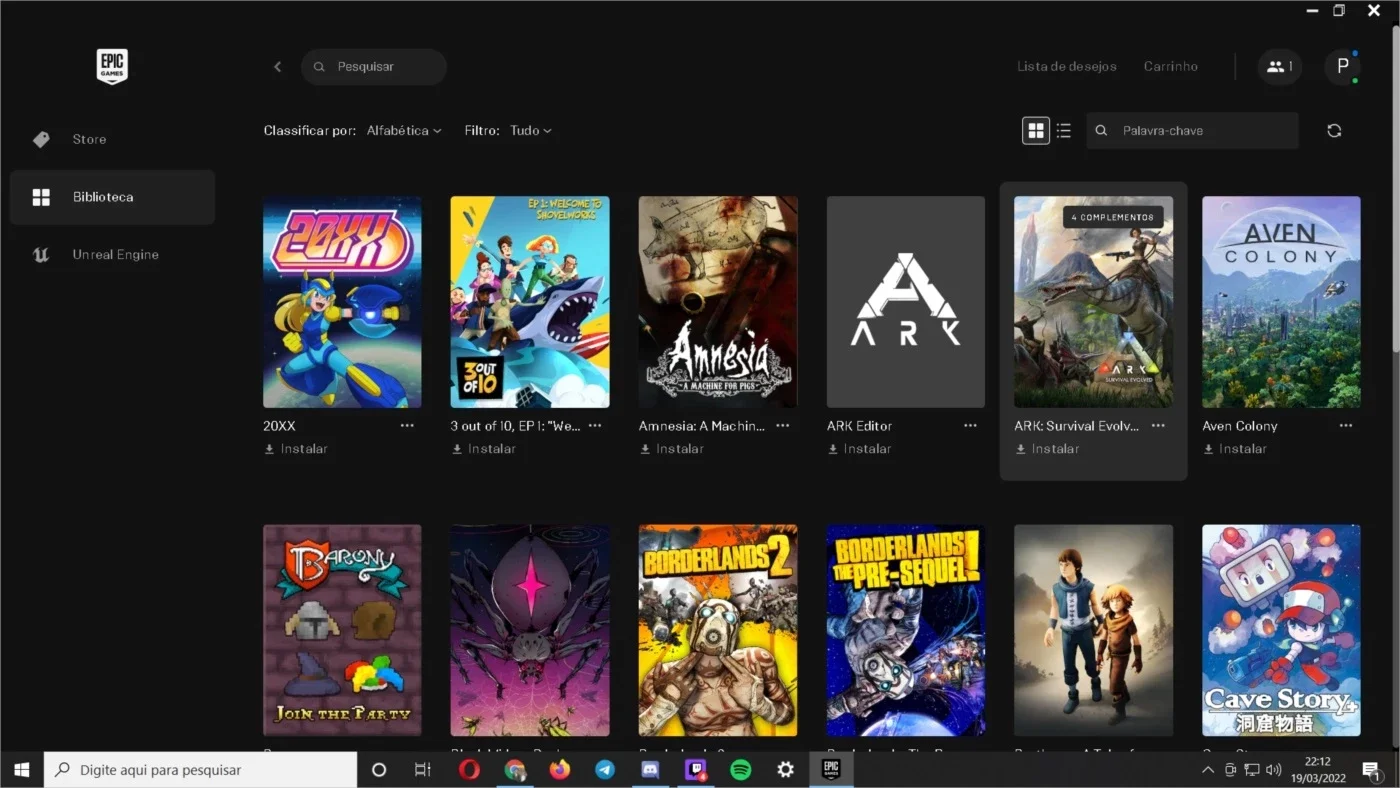Open the ARK: Survival Evolved cover
This screenshot has width=1400, height=788.
(x=1094, y=302)
